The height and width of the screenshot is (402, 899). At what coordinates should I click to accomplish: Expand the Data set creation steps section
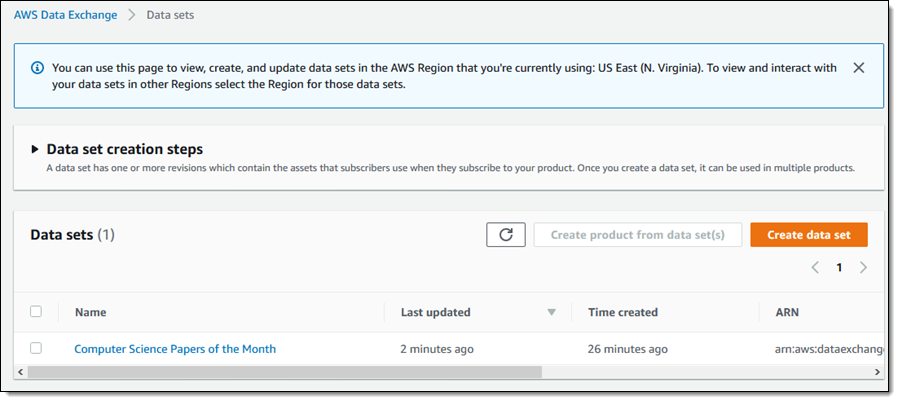pos(36,149)
